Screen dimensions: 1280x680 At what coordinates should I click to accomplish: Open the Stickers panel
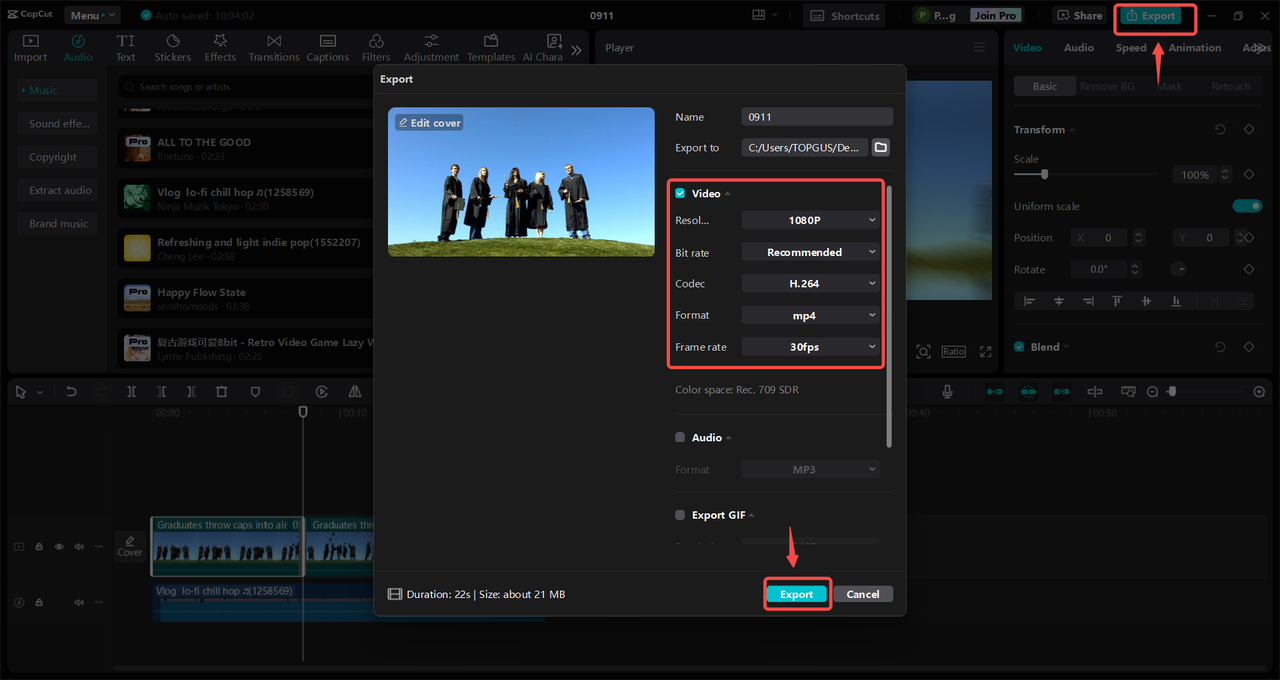pos(172,48)
